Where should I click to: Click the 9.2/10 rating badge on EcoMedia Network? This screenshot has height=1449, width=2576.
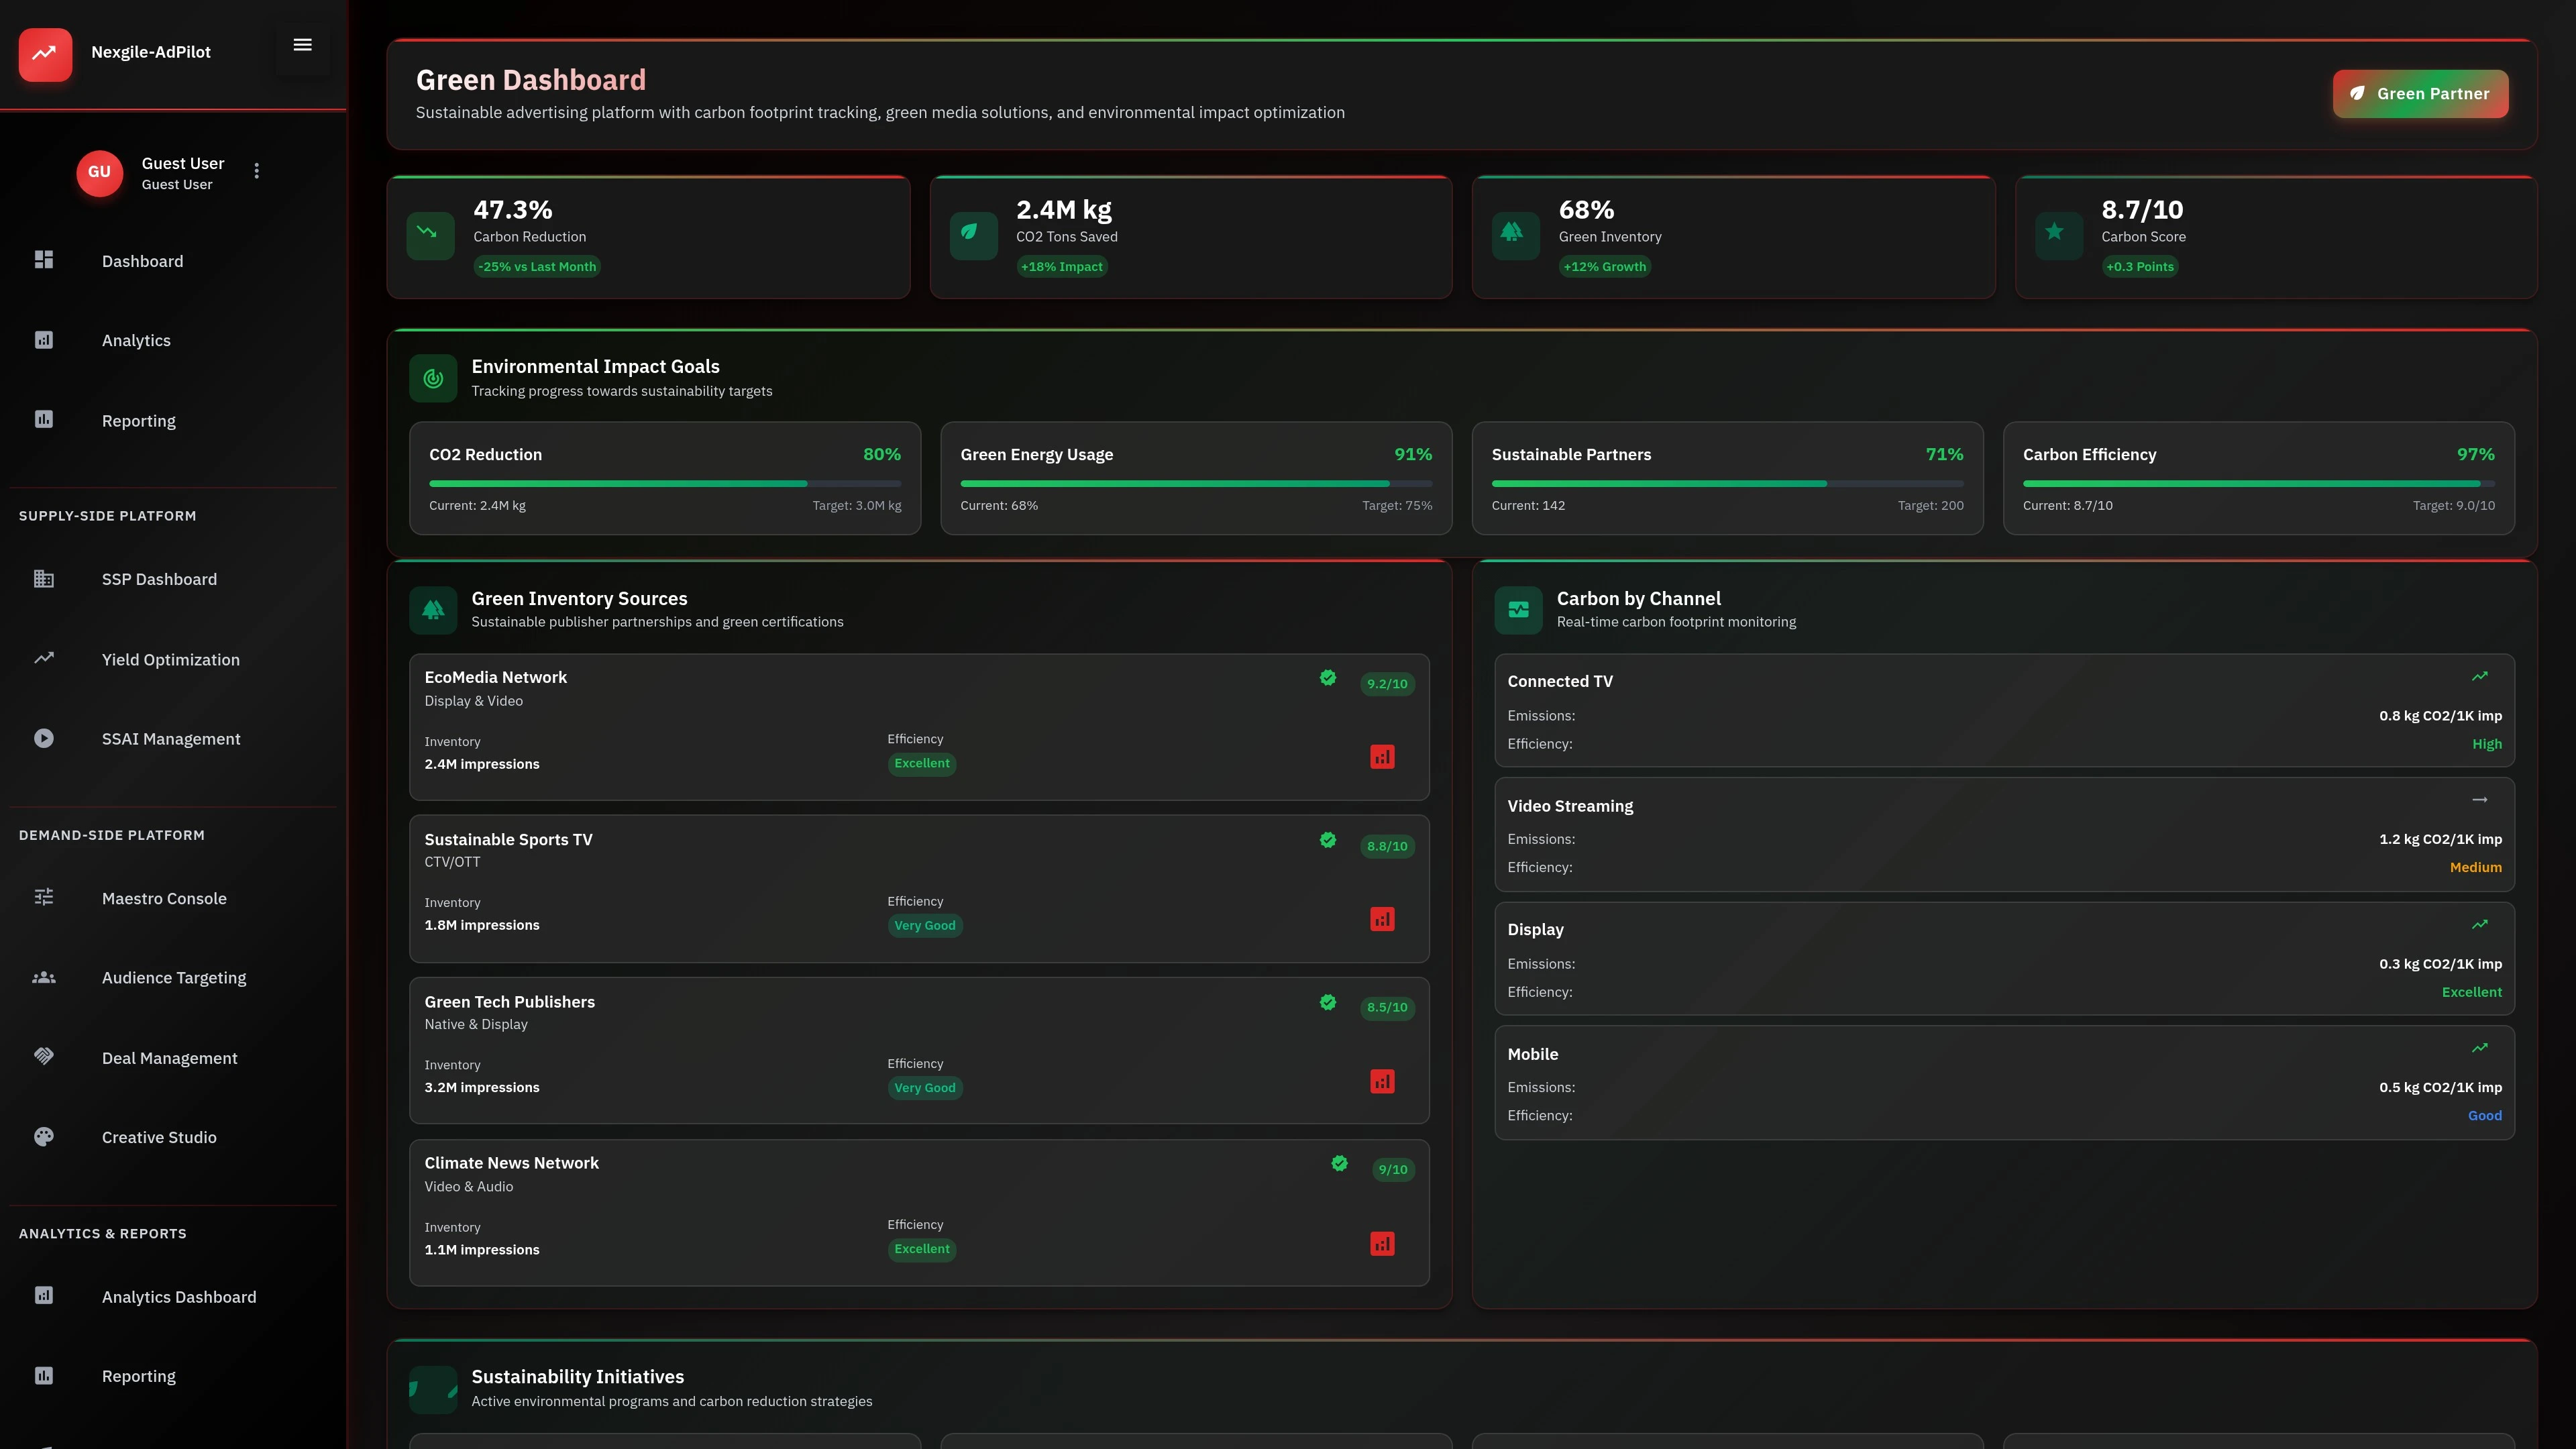point(1387,684)
